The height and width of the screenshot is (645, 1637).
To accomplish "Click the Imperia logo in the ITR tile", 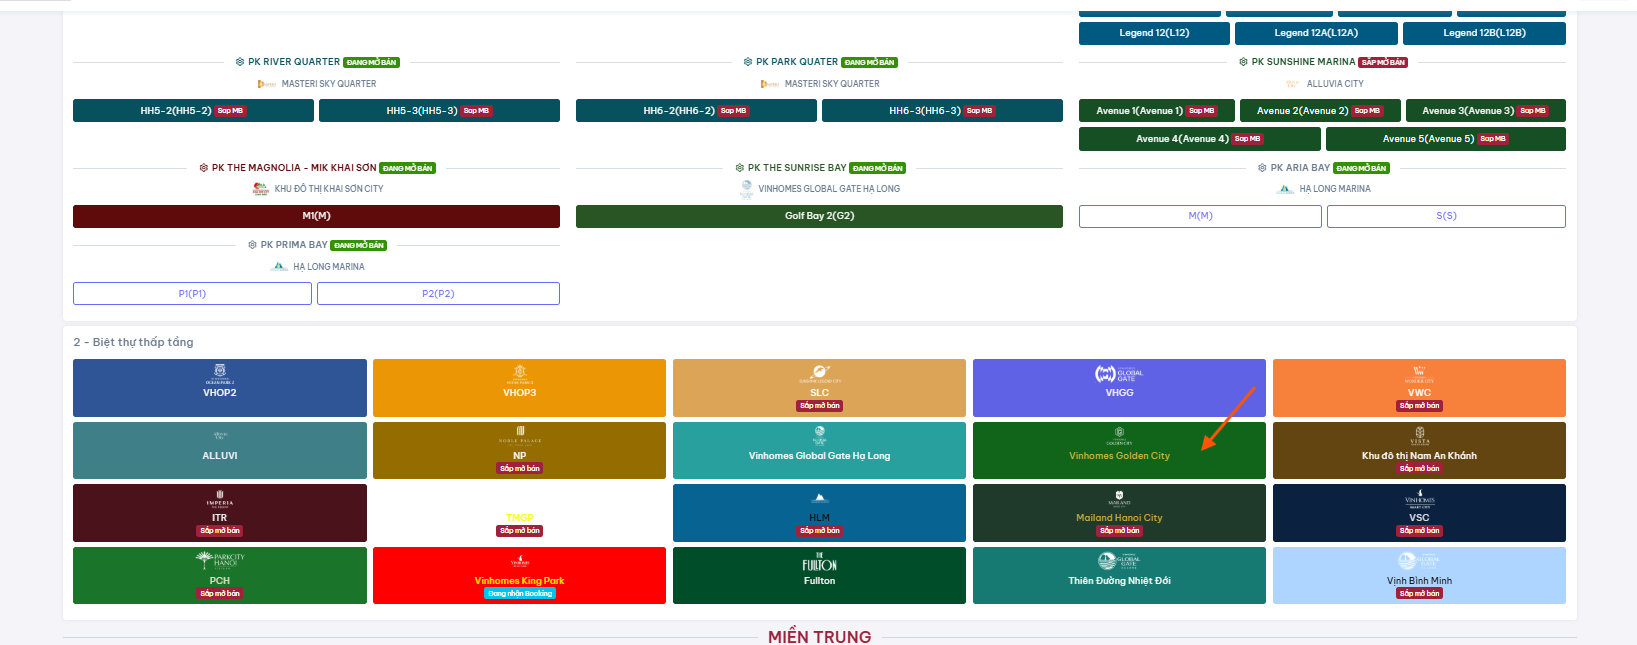I will click(x=220, y=499).
